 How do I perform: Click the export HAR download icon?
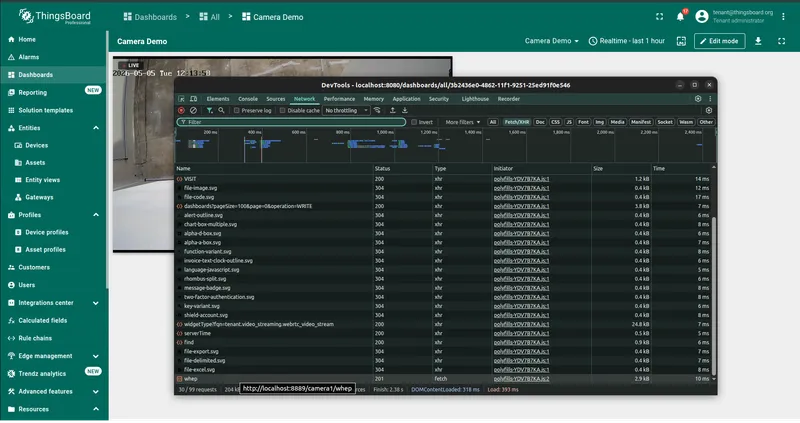point(405,110)
